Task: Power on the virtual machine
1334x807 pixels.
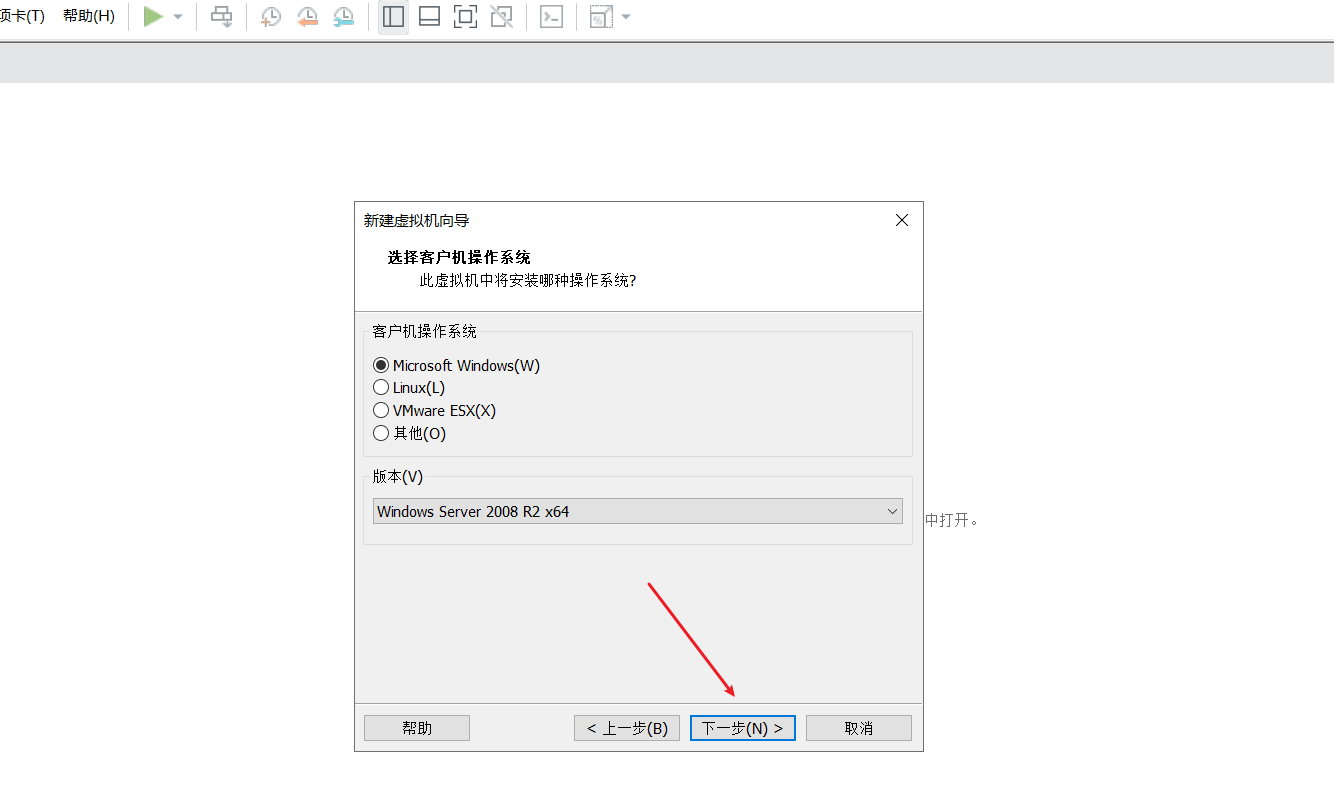Action: coord(155,16)
